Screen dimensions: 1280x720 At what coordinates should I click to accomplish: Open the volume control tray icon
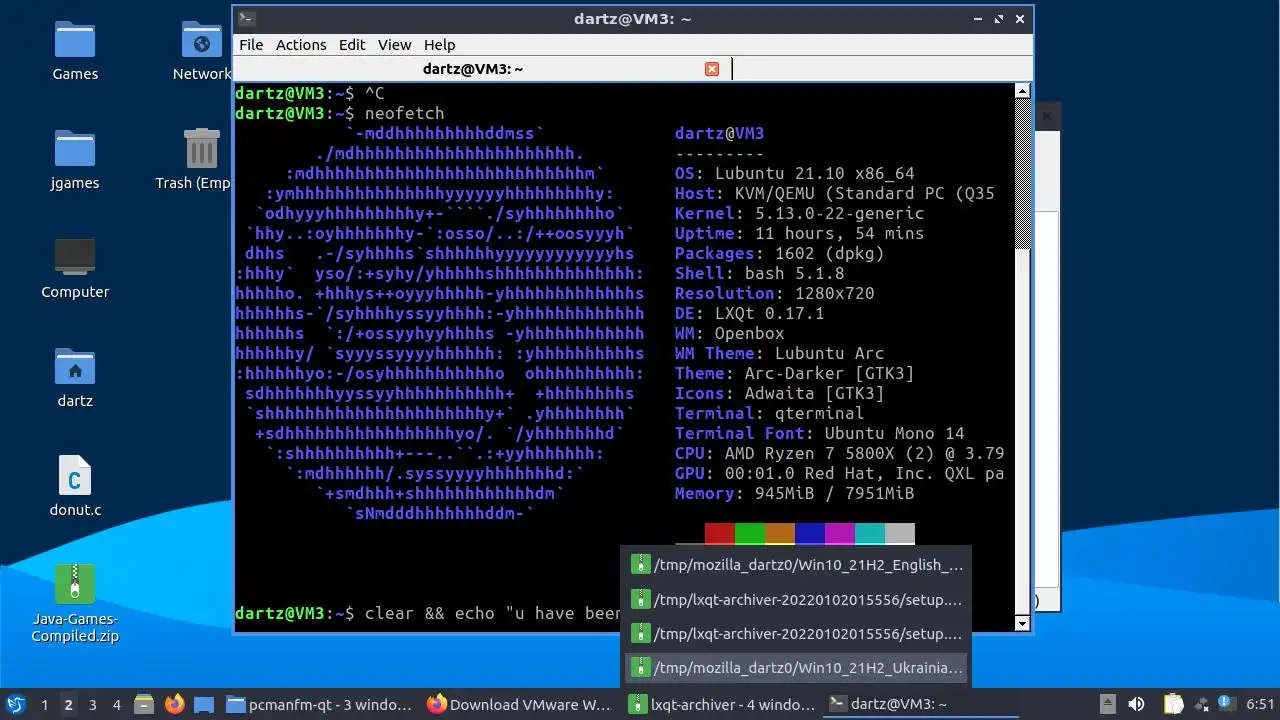coord(1136,704)
